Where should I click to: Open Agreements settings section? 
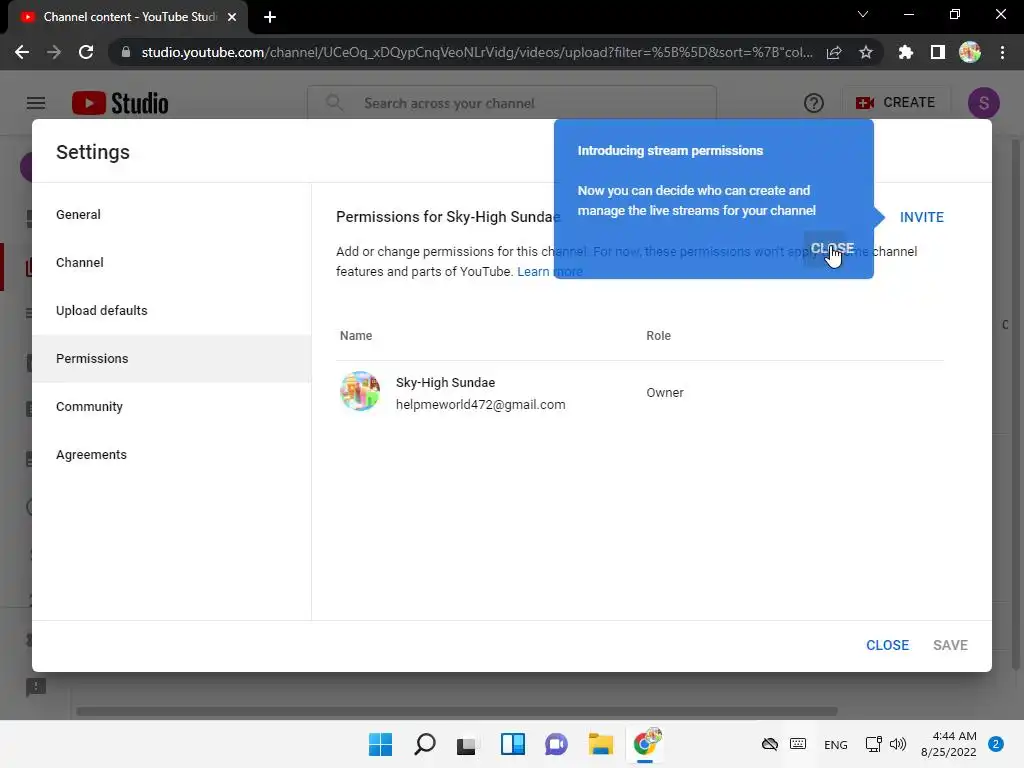click(x=172, y=455)
